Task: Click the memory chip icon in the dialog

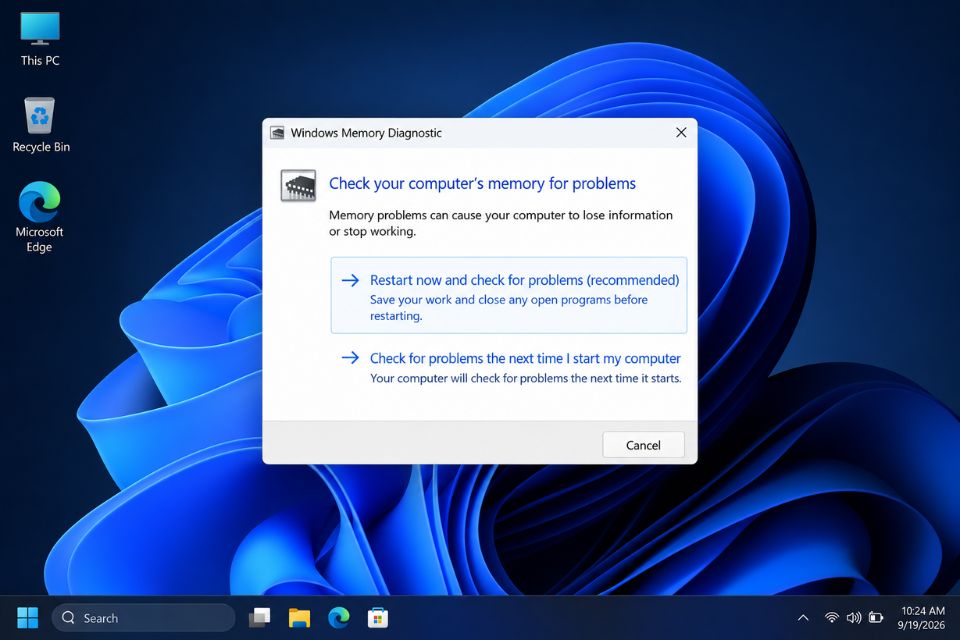Action: [x=298, y=186]
